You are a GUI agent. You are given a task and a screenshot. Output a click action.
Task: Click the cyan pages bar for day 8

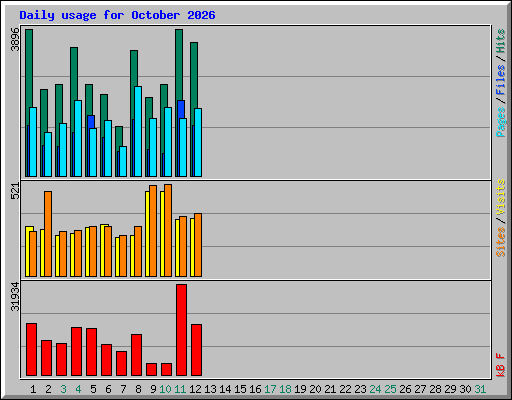(x=138, y=131)
